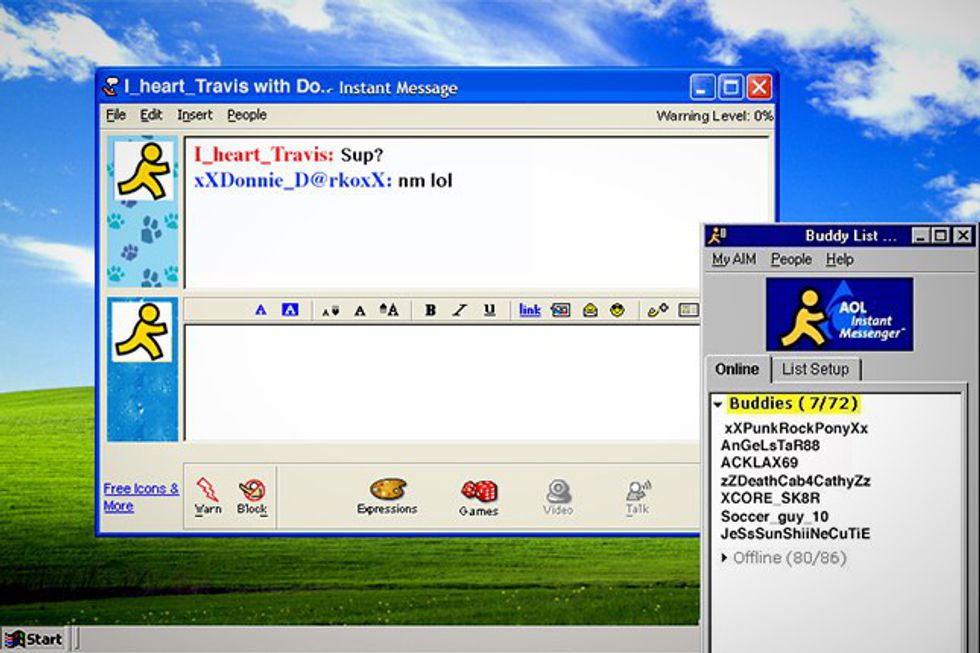The width and height of the screenshot is (980, 653).
Task: Click the mail envelope icon in toolbar
Action: click(590, 310)
